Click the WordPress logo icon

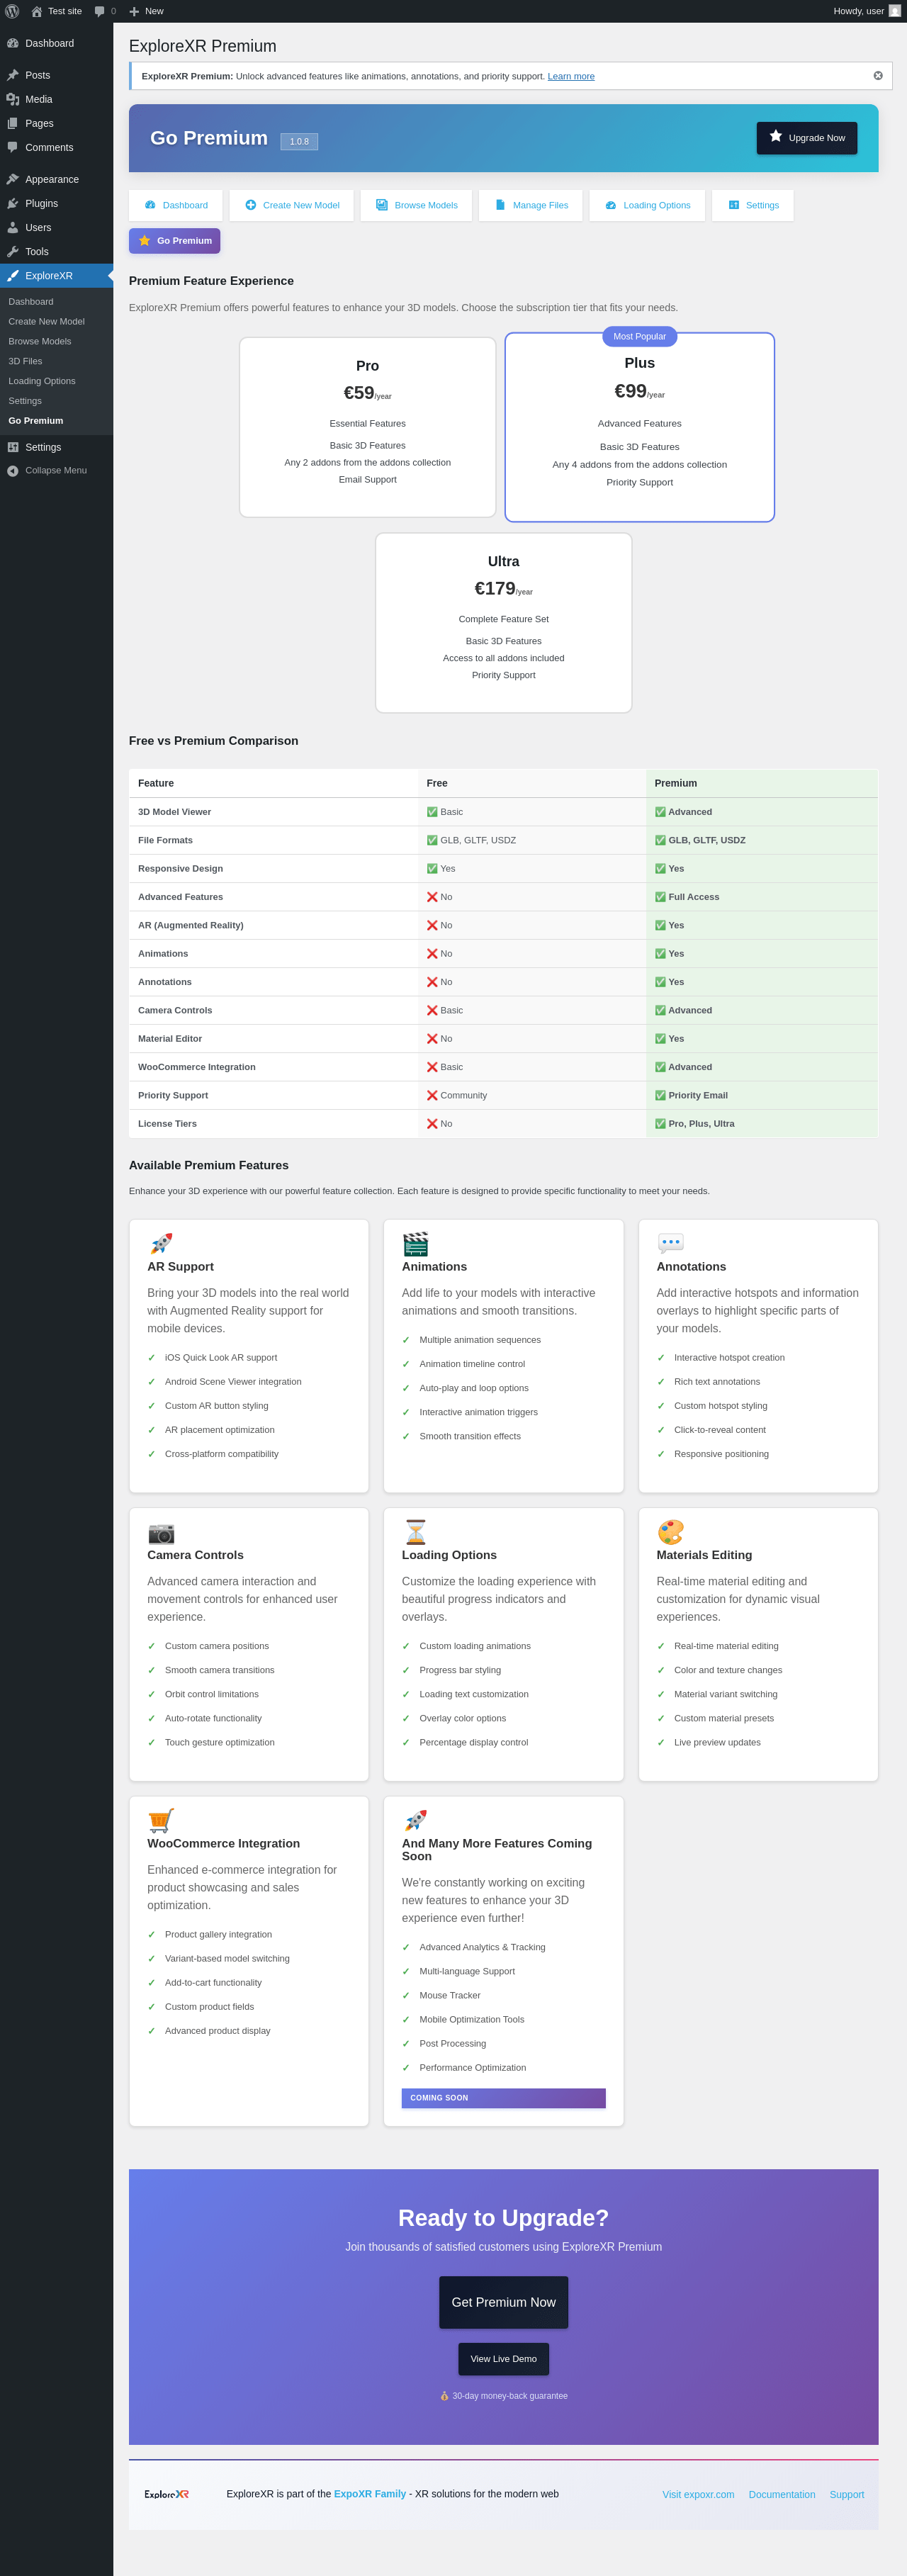(x=12, y=11)
